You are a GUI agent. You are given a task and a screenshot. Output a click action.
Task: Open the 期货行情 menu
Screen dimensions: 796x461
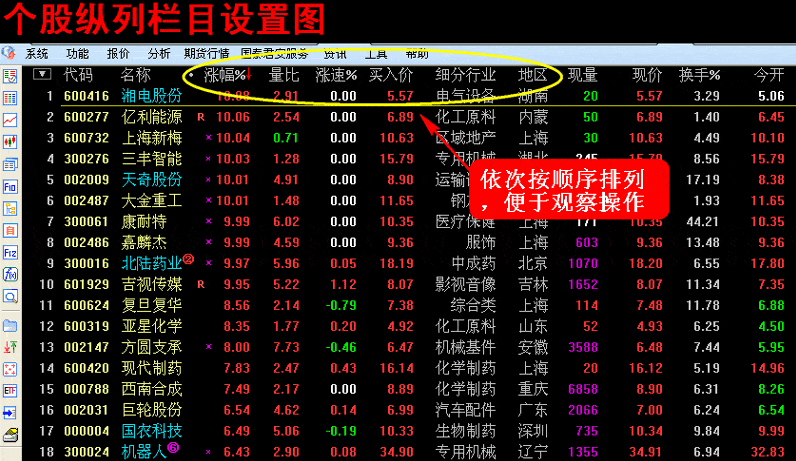207,54
